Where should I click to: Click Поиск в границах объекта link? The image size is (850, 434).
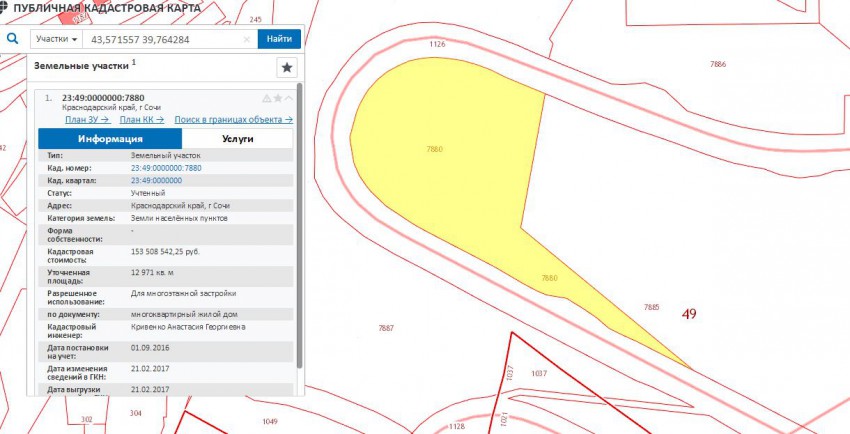coord(233,120)
